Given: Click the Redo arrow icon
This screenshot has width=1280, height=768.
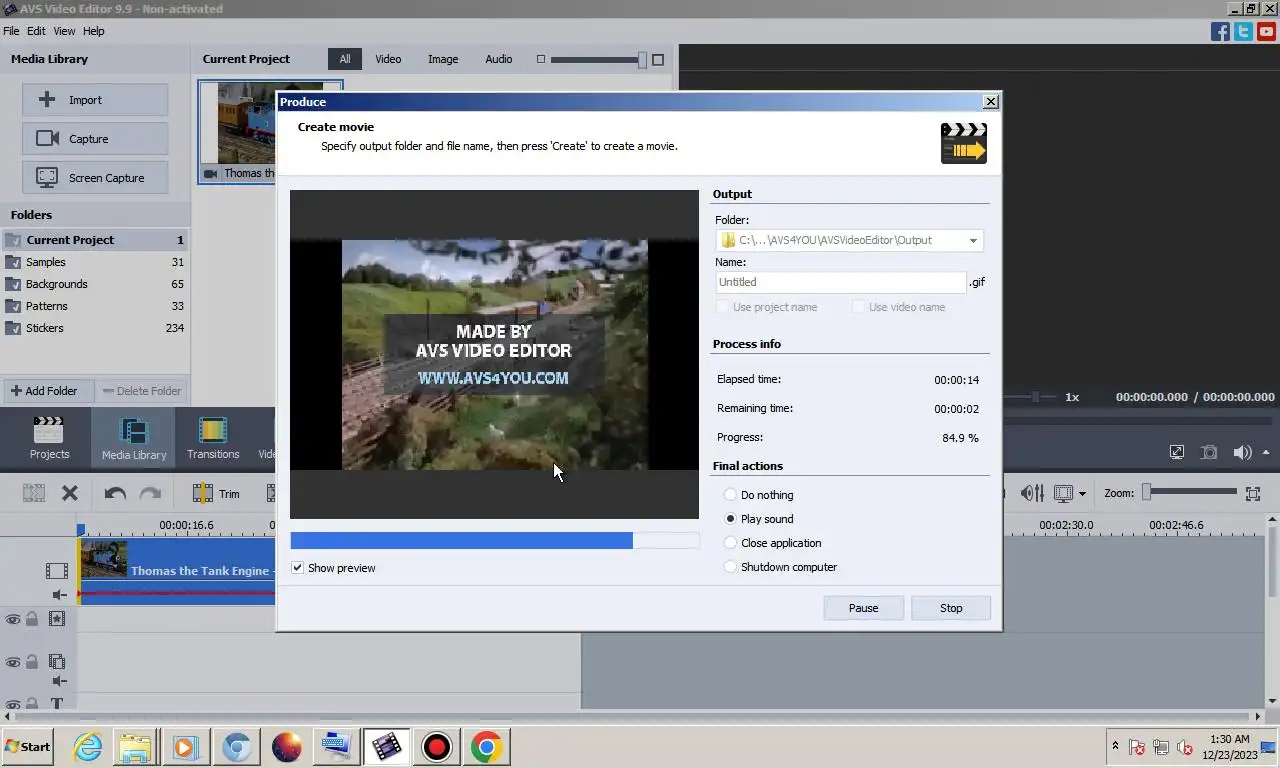Looking at the screenshot, I should click(150, 493).
